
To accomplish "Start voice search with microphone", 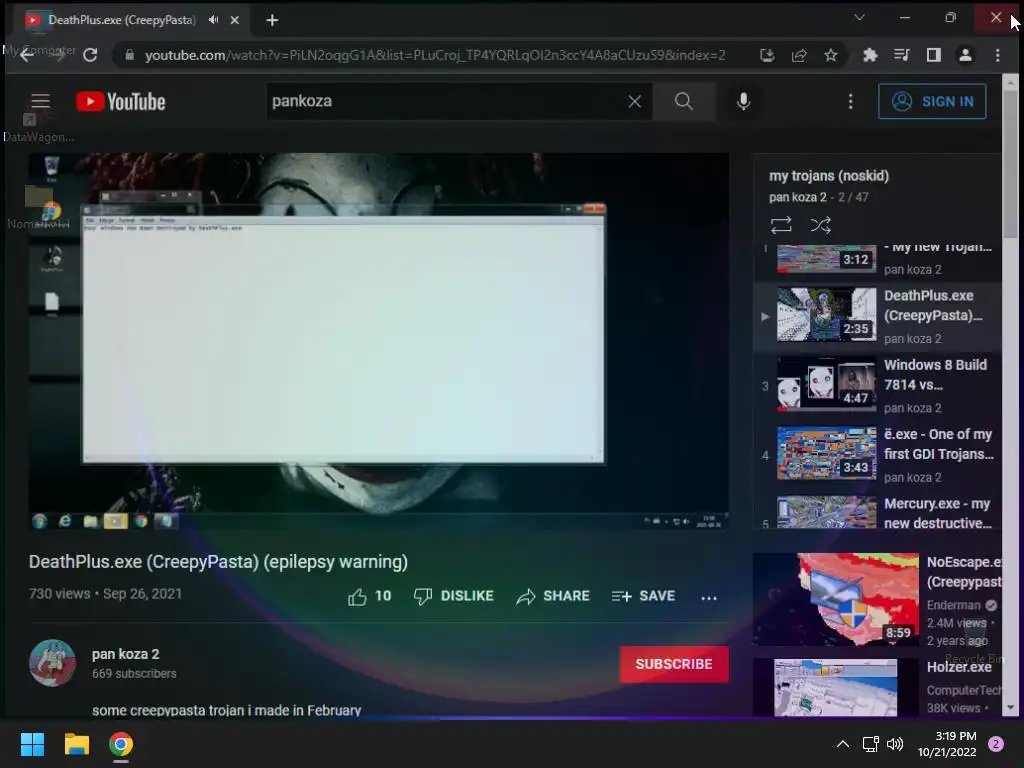I will click(x=743, y=101).
